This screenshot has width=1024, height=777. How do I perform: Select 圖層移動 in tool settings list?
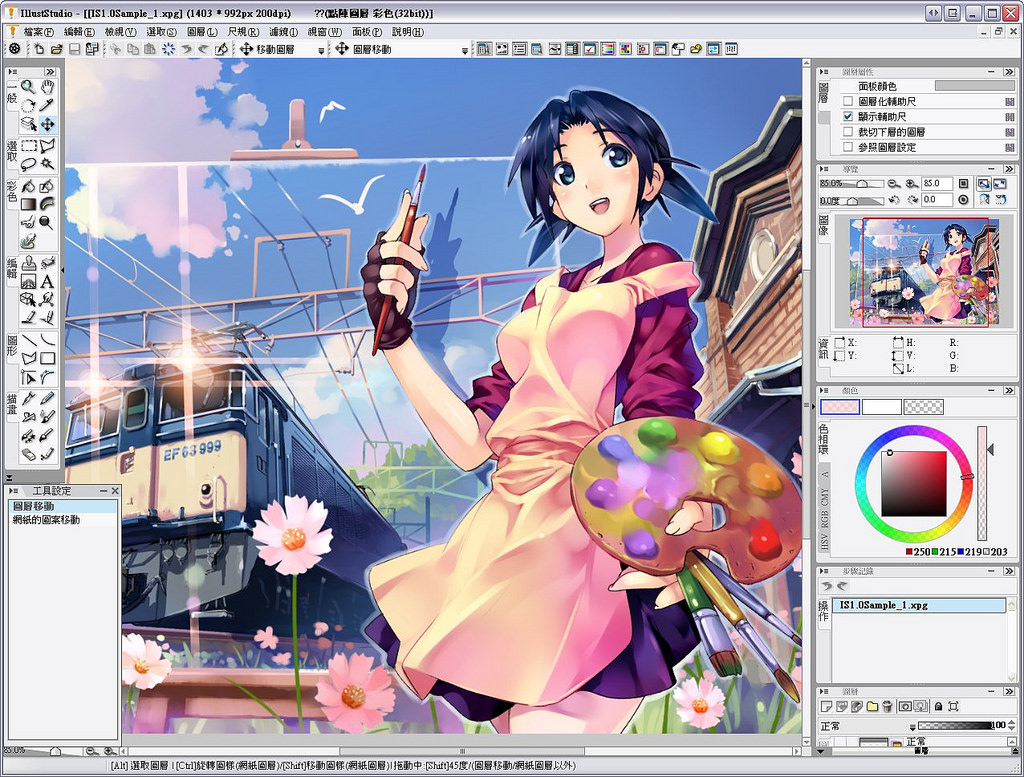(63, 506)
